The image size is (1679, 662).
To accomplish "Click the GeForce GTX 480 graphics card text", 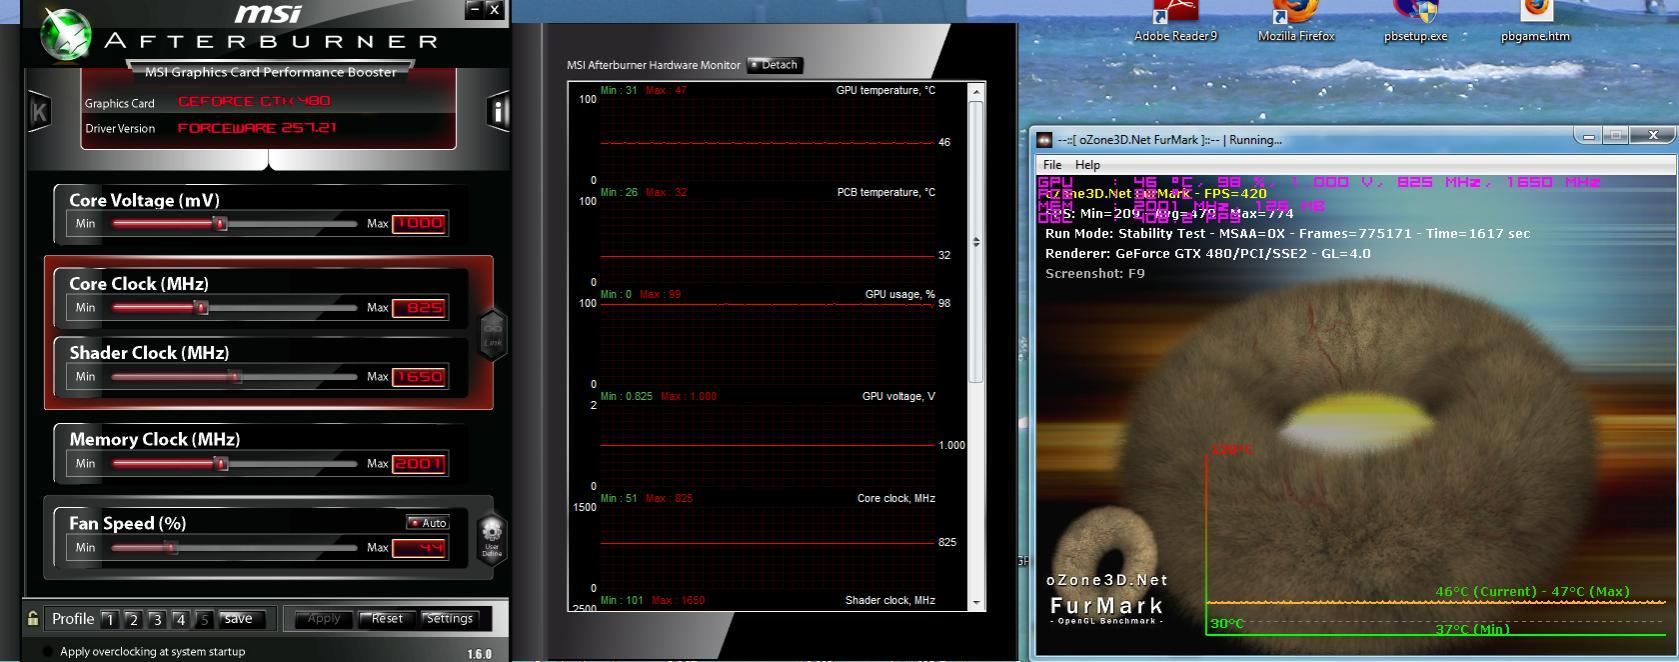I will tap(254, 102).
